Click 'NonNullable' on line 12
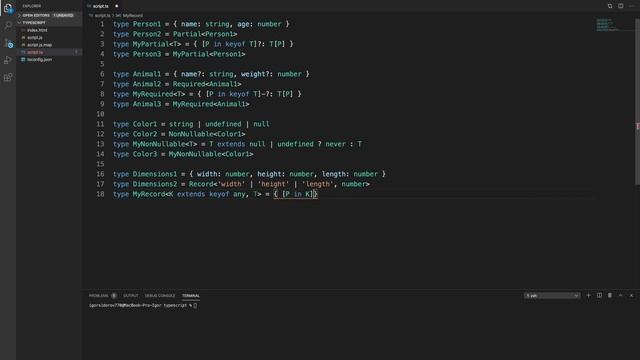The width and height of the screenshot is (640, 360). coord(191,134)
